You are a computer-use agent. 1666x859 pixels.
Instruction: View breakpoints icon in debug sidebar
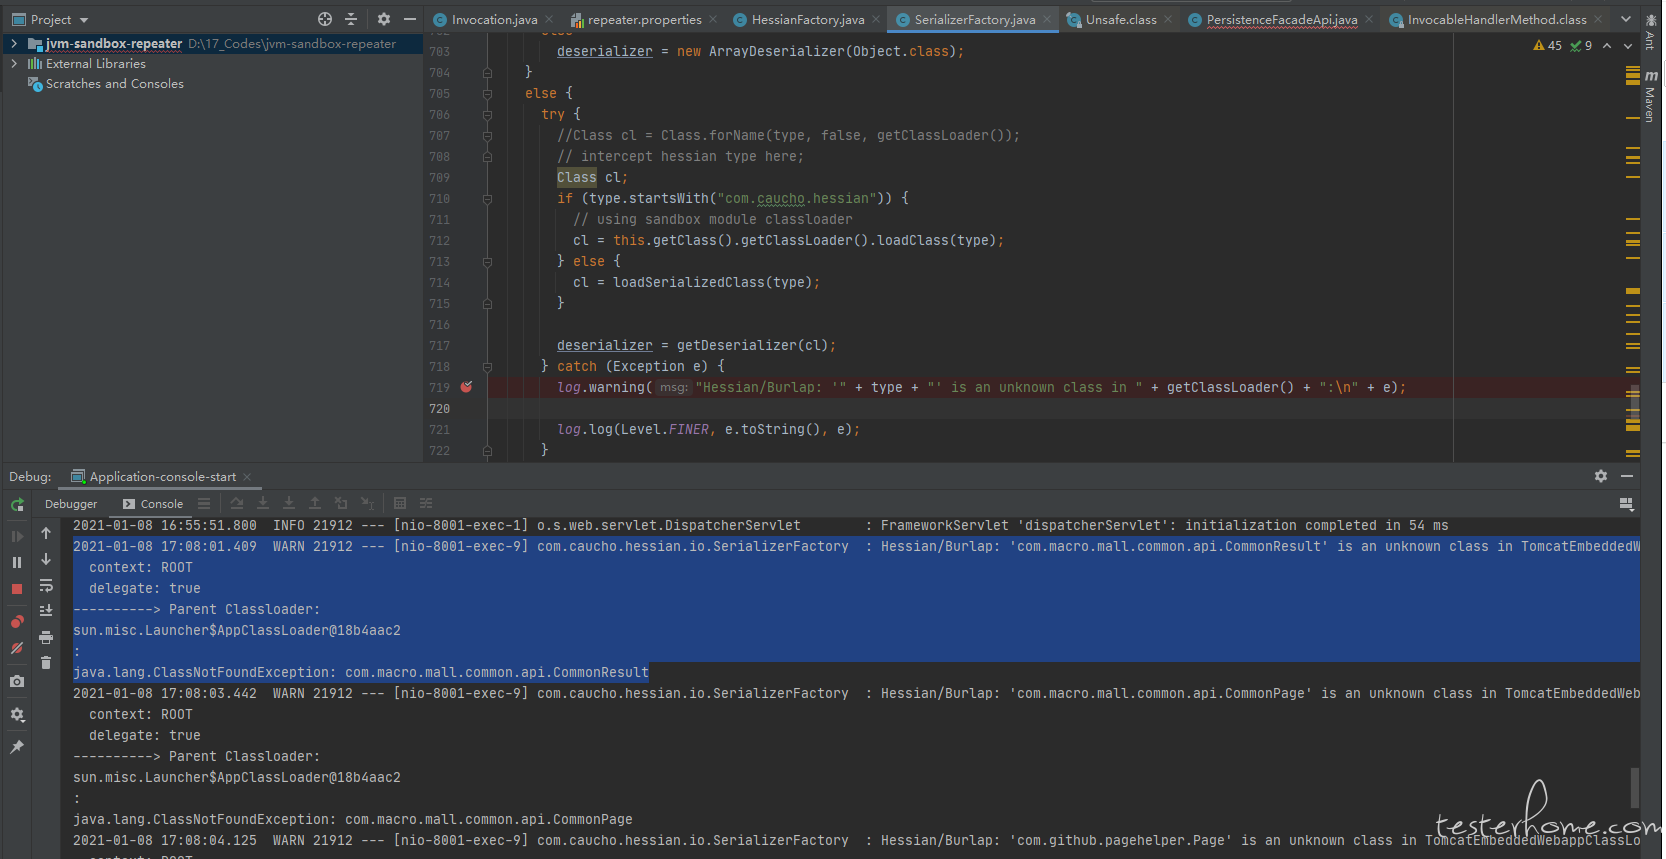(17, 621)
